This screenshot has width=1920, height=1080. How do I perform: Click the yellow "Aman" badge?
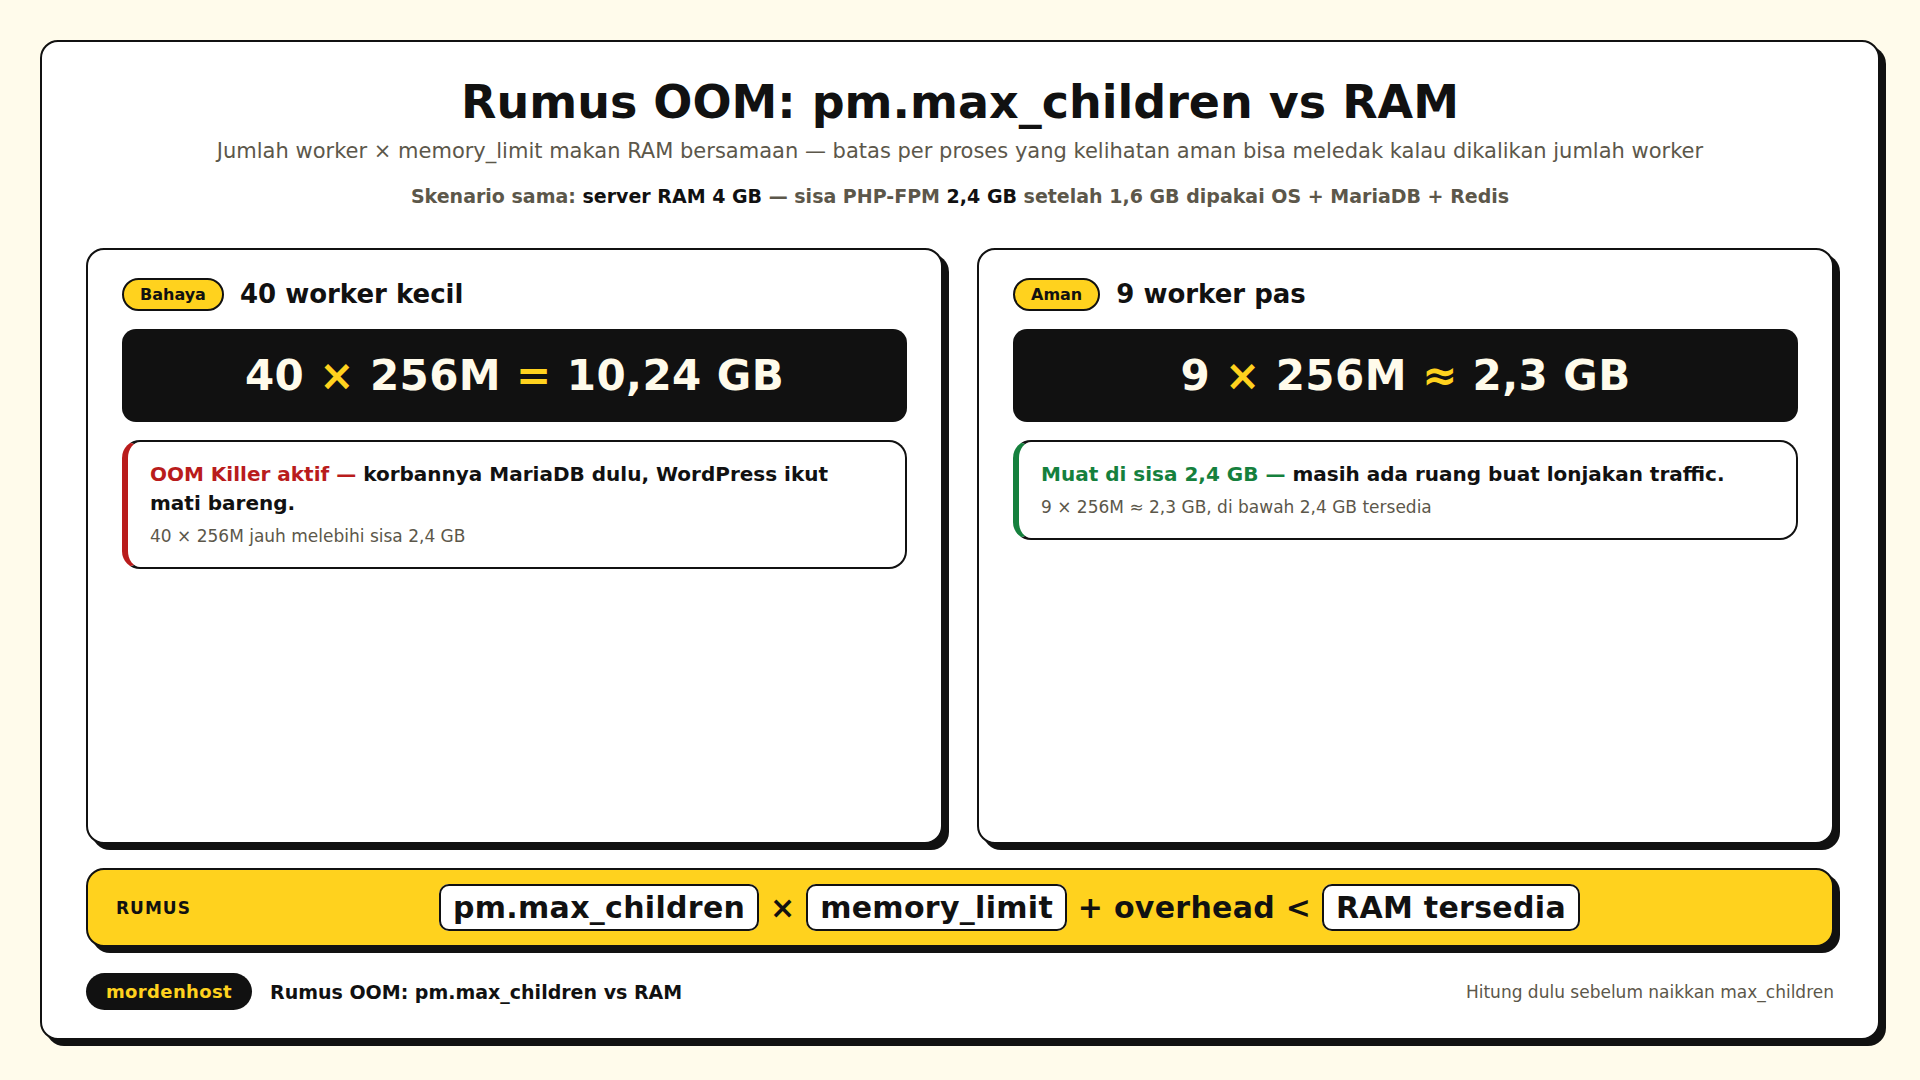pos(1056,294)
